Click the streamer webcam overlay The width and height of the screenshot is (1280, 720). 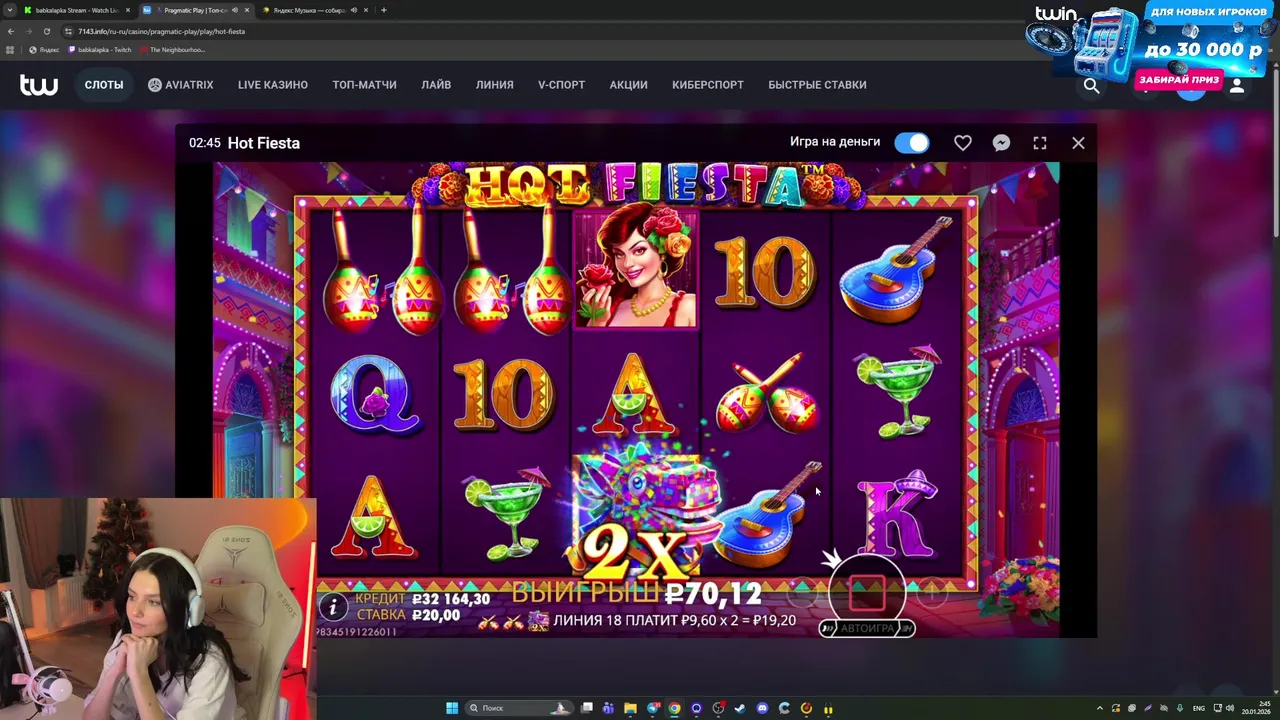(x=158, y=608)
